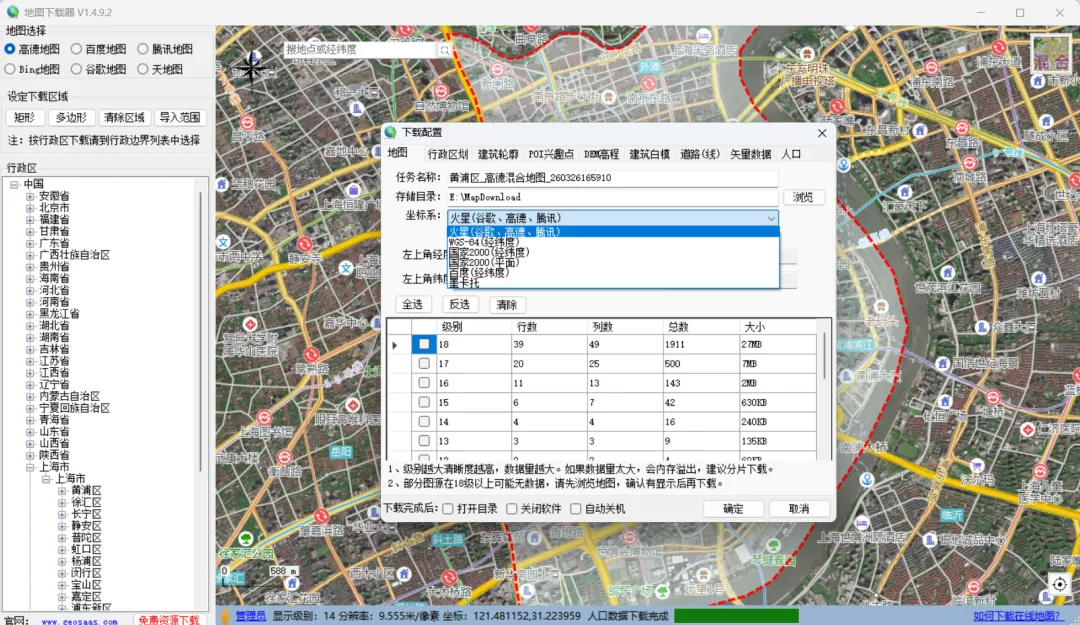Switch to the POI兴趣点 tab
The height and width of the screenshot is (625, 1080).
click(x=551, y=154)
